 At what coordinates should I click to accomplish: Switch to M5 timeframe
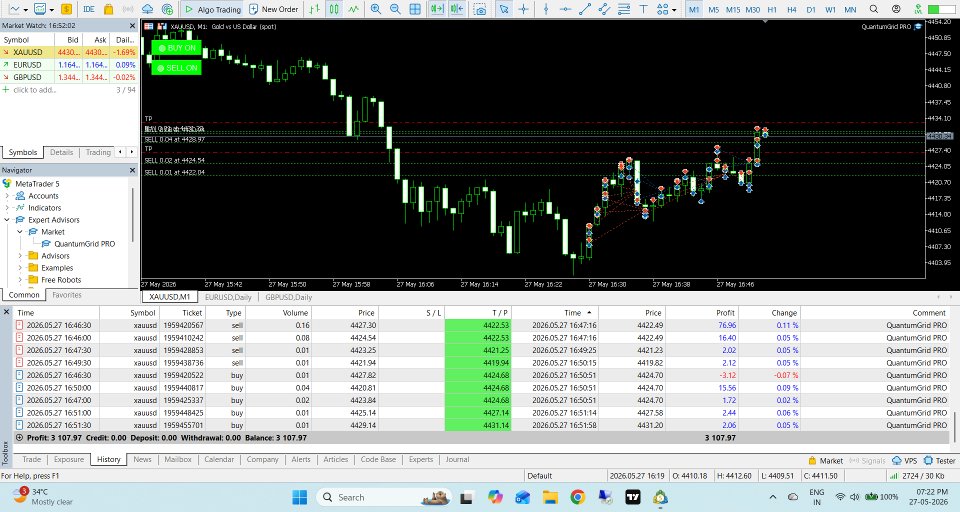point(713,9)
